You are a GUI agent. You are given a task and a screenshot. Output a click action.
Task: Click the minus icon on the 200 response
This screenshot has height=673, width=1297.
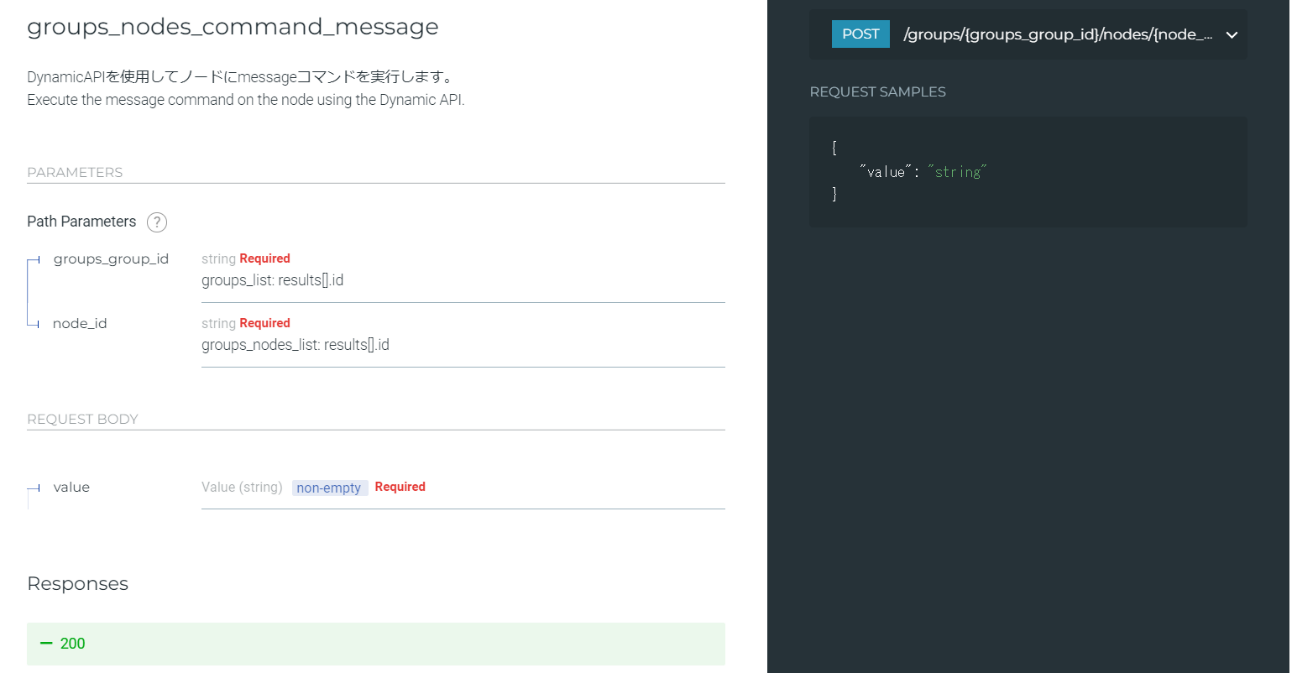click(x=48, y=644)
